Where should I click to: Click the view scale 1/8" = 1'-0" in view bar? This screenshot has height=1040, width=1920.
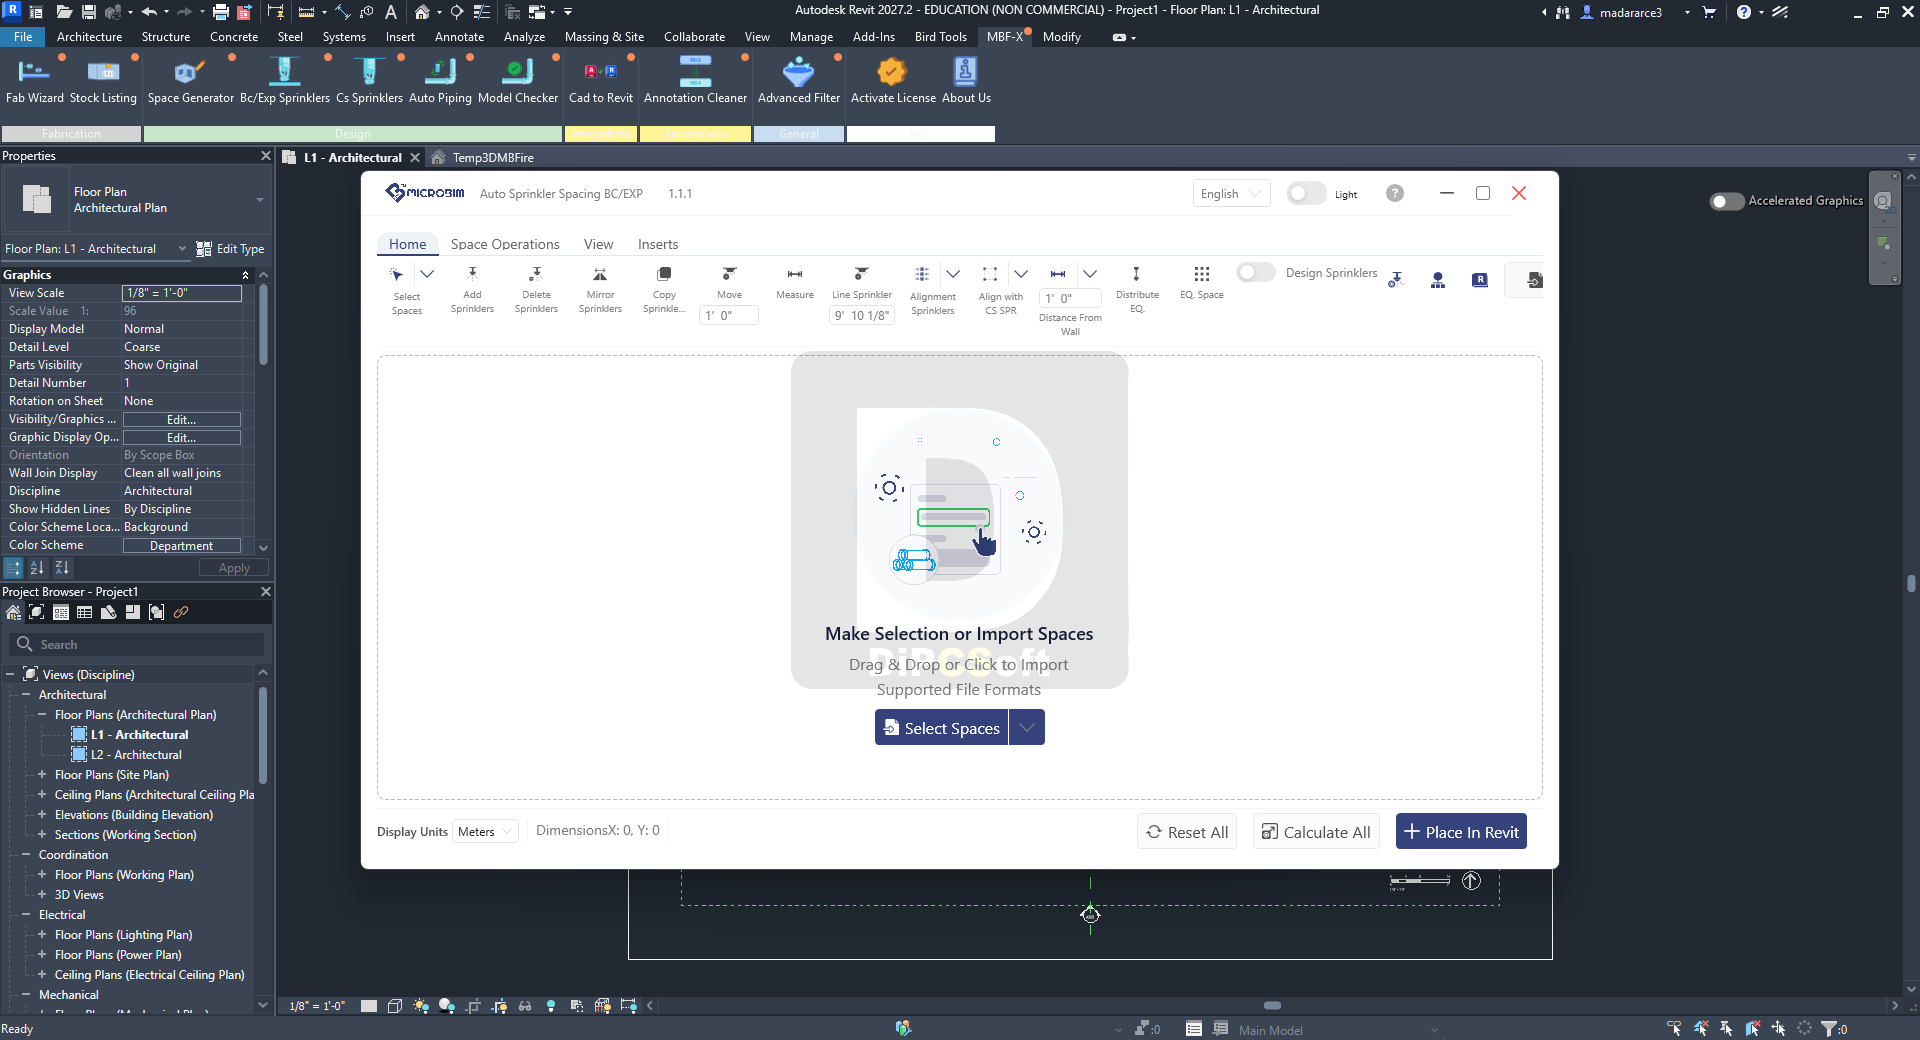tap(317, 1006)
